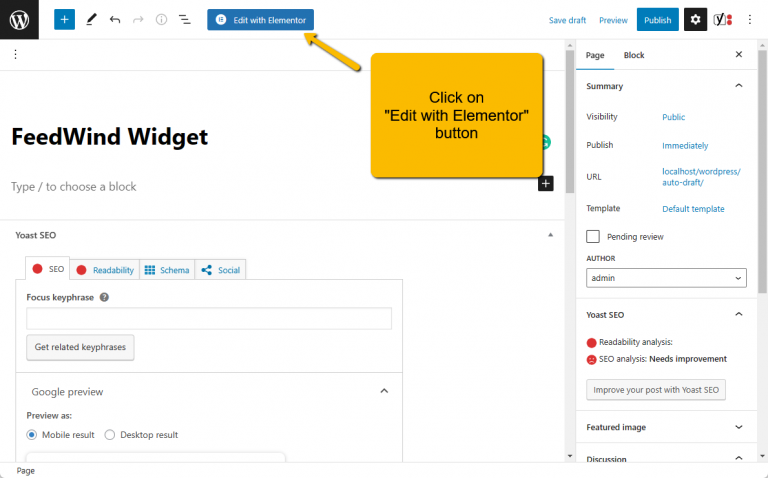768x478 pixels.
Task: Click the Focus keyphrase input field
Action: [x=209, y=318]
